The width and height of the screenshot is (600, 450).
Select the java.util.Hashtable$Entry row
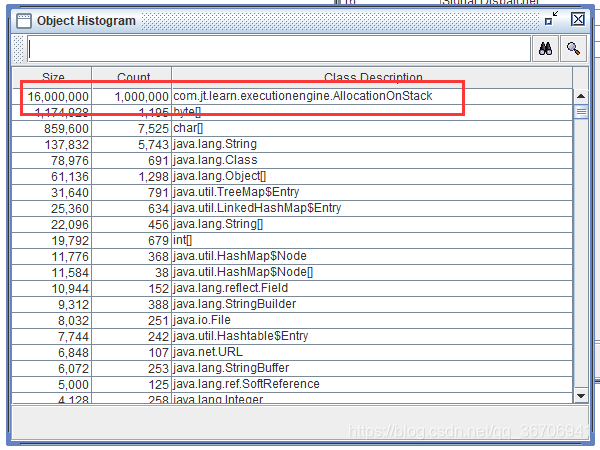tap(292, 336)
